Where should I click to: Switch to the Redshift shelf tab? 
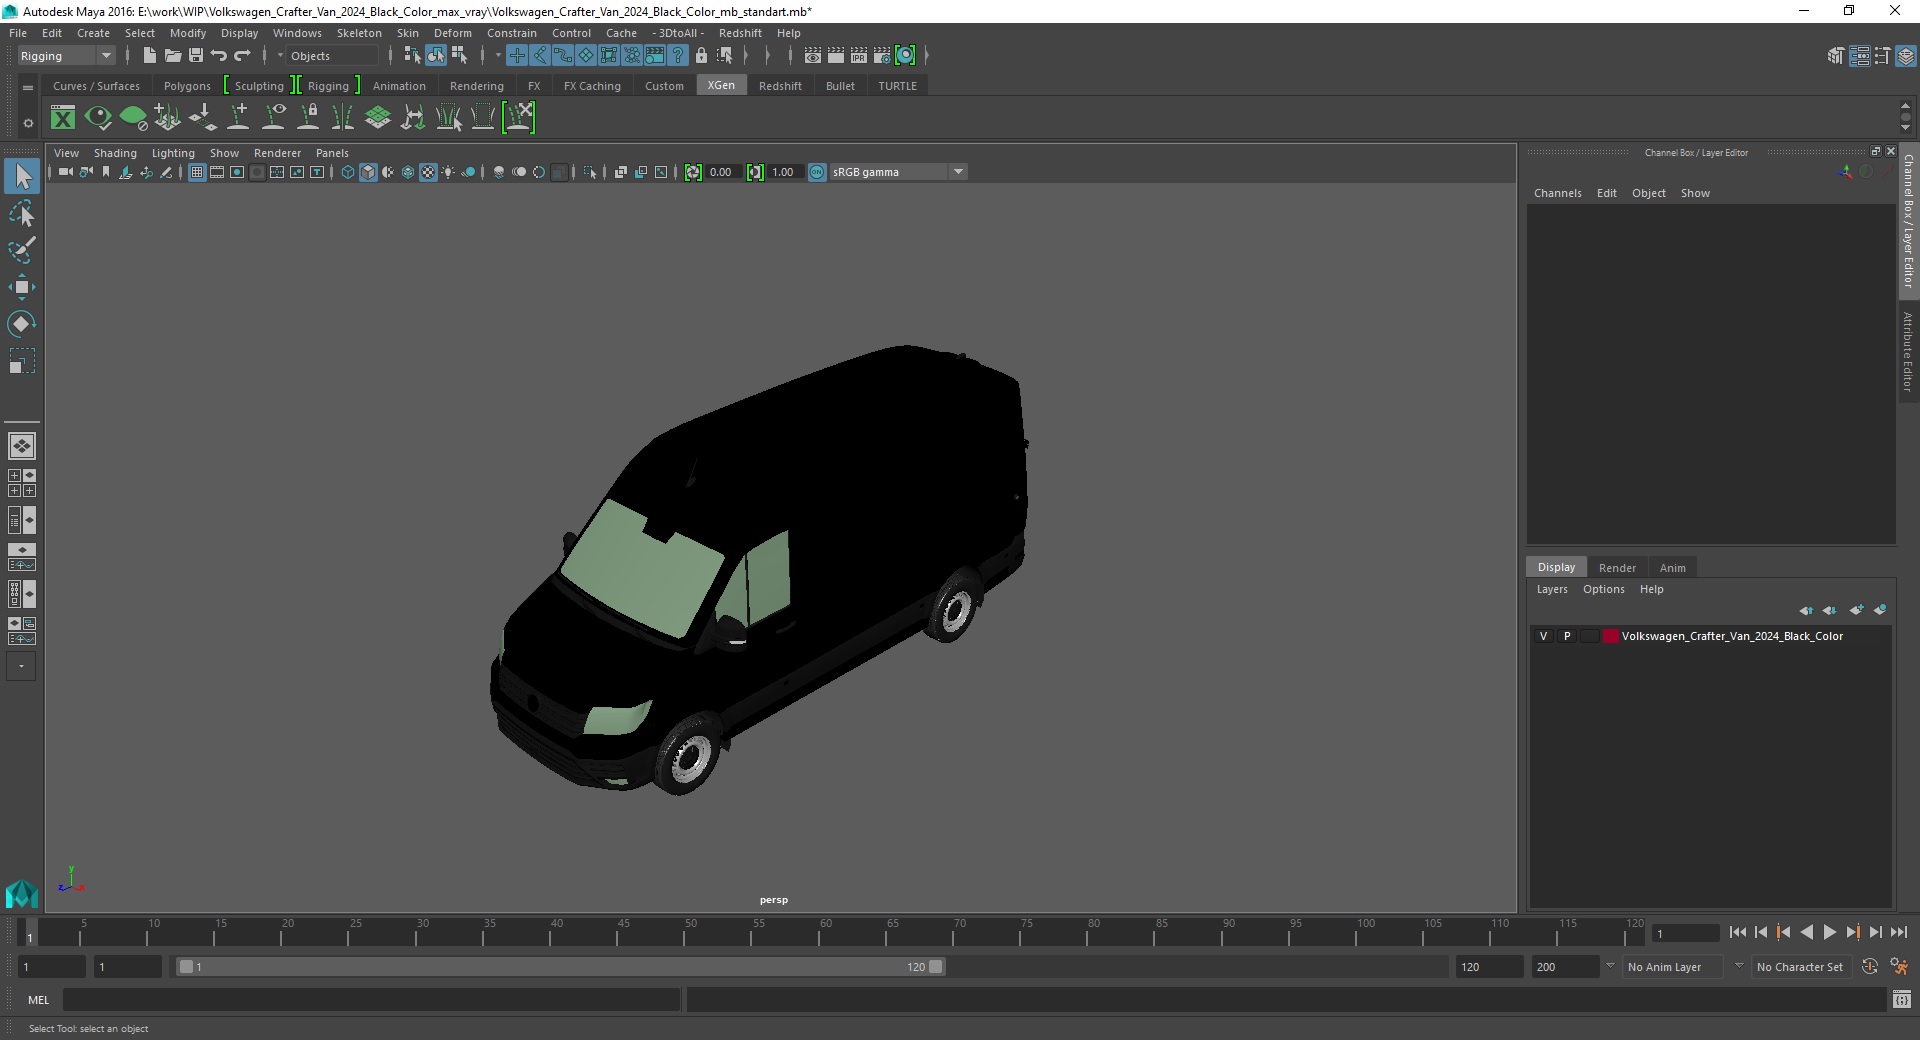point(780,86)
